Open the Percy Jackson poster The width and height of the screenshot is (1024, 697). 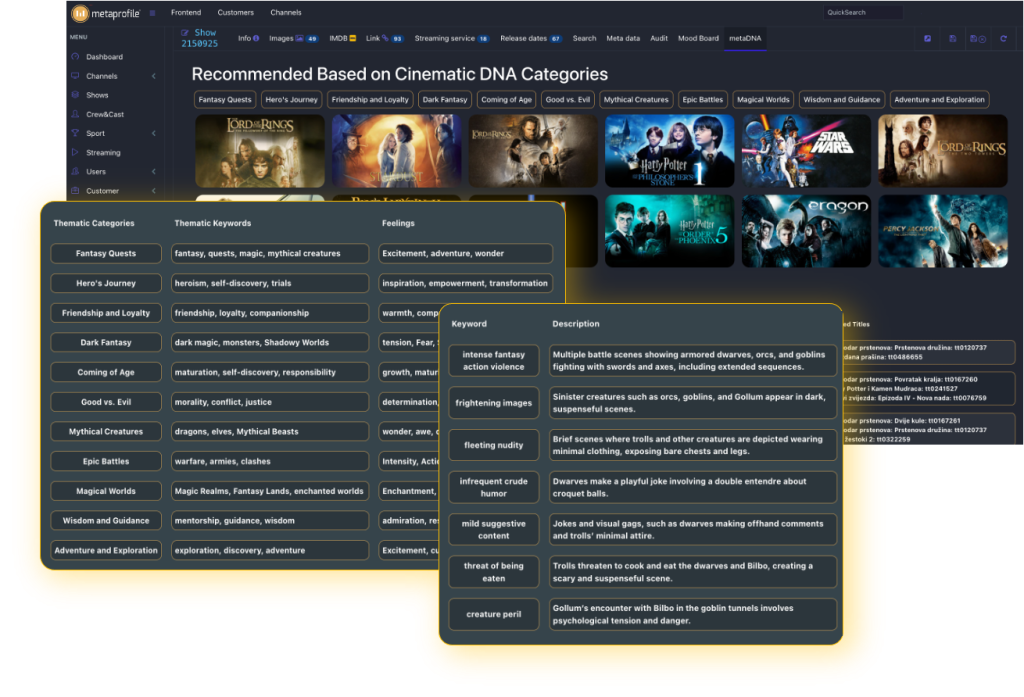click(x=942, y=231)
